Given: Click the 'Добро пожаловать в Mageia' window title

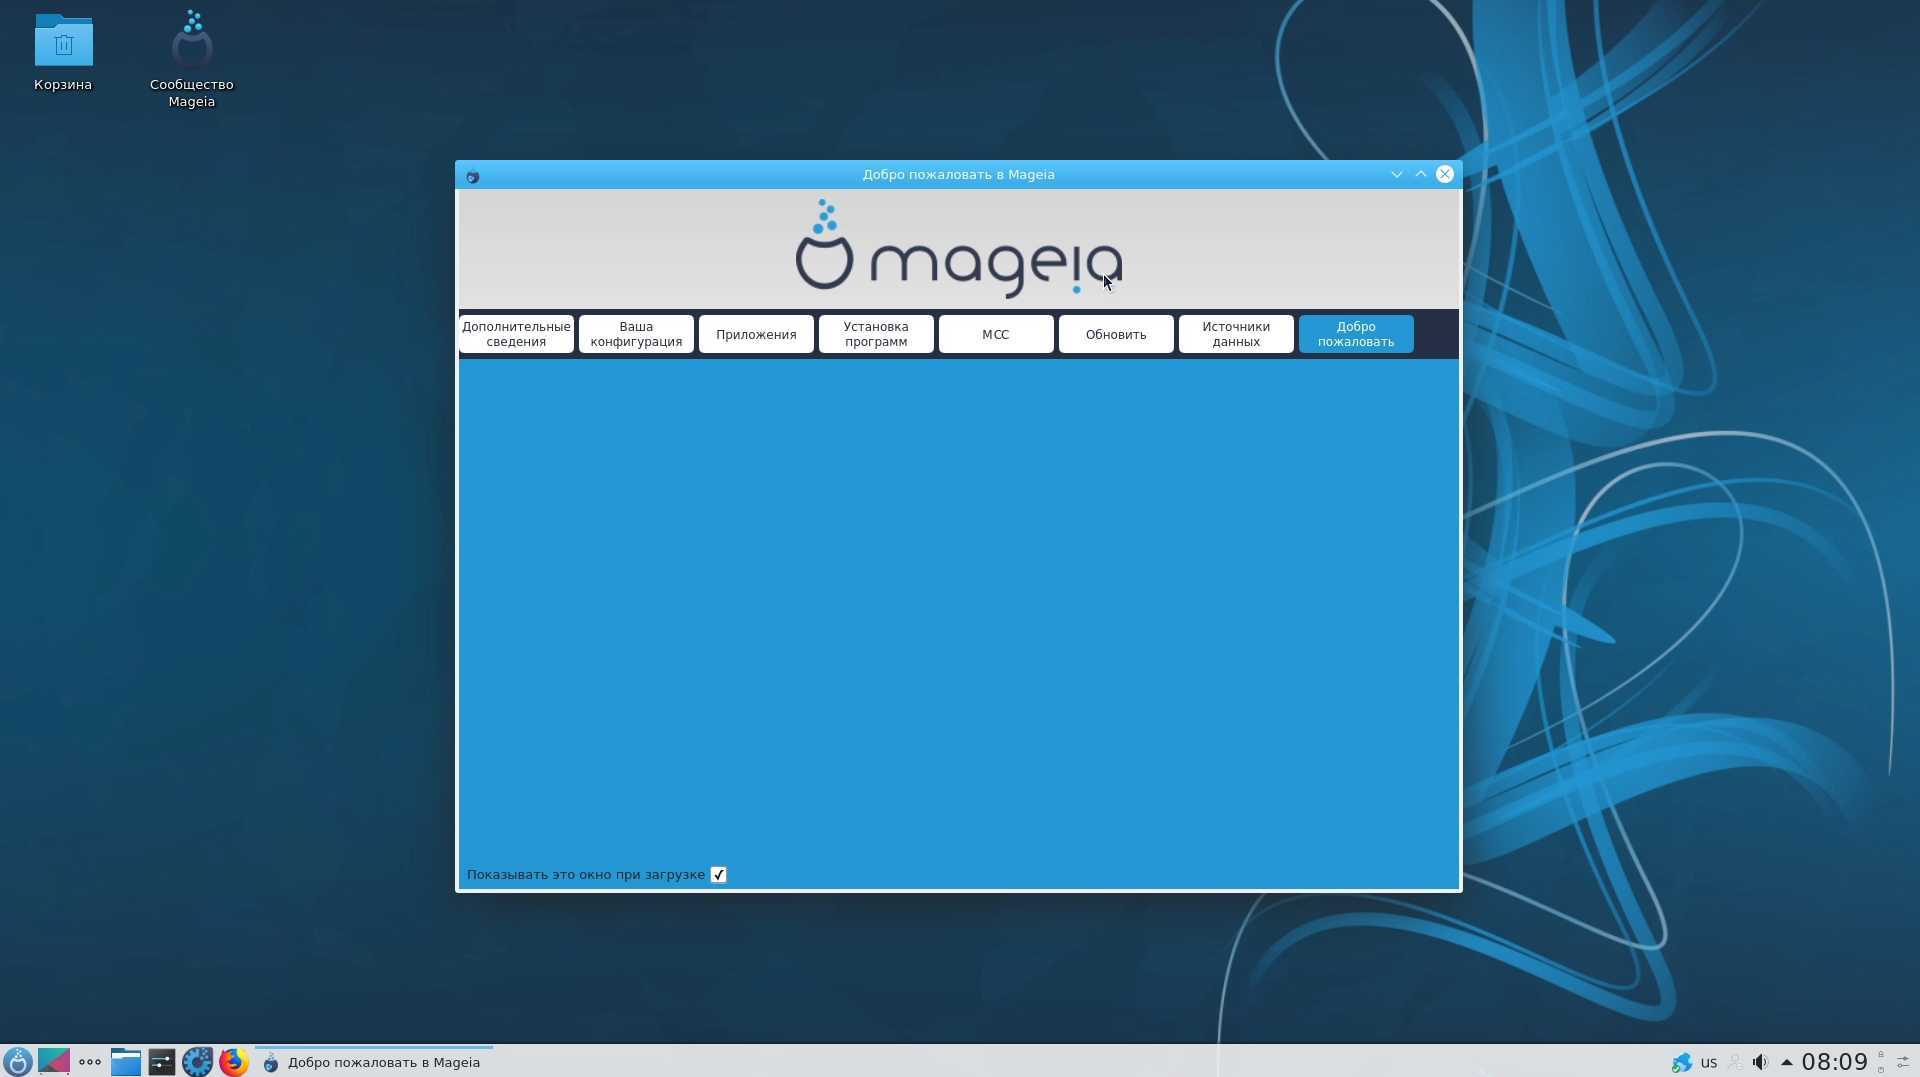Looking at the screenshot, I should click(958, 175).
